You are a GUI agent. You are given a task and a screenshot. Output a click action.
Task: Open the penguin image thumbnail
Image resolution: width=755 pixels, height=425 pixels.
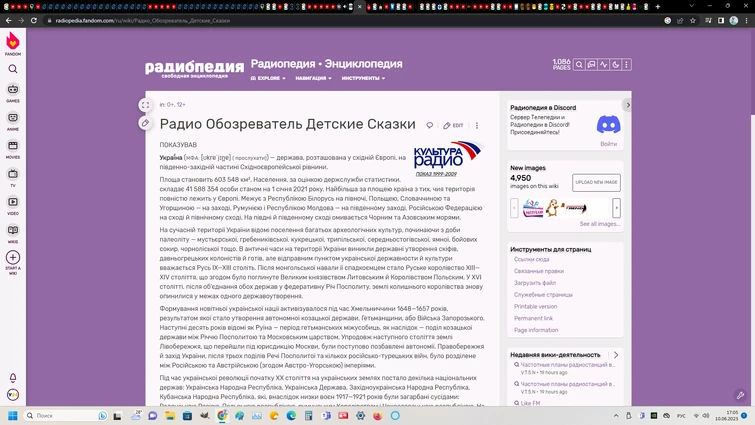[553, 208]
